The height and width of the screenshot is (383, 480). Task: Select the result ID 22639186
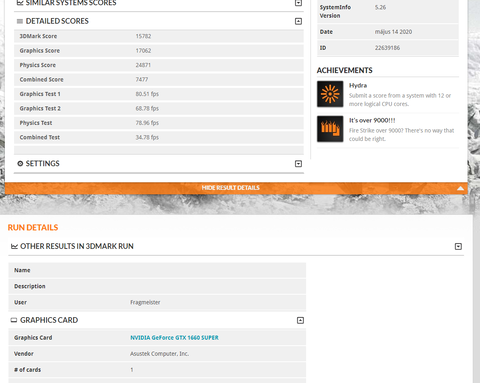(x=387, y=48)
